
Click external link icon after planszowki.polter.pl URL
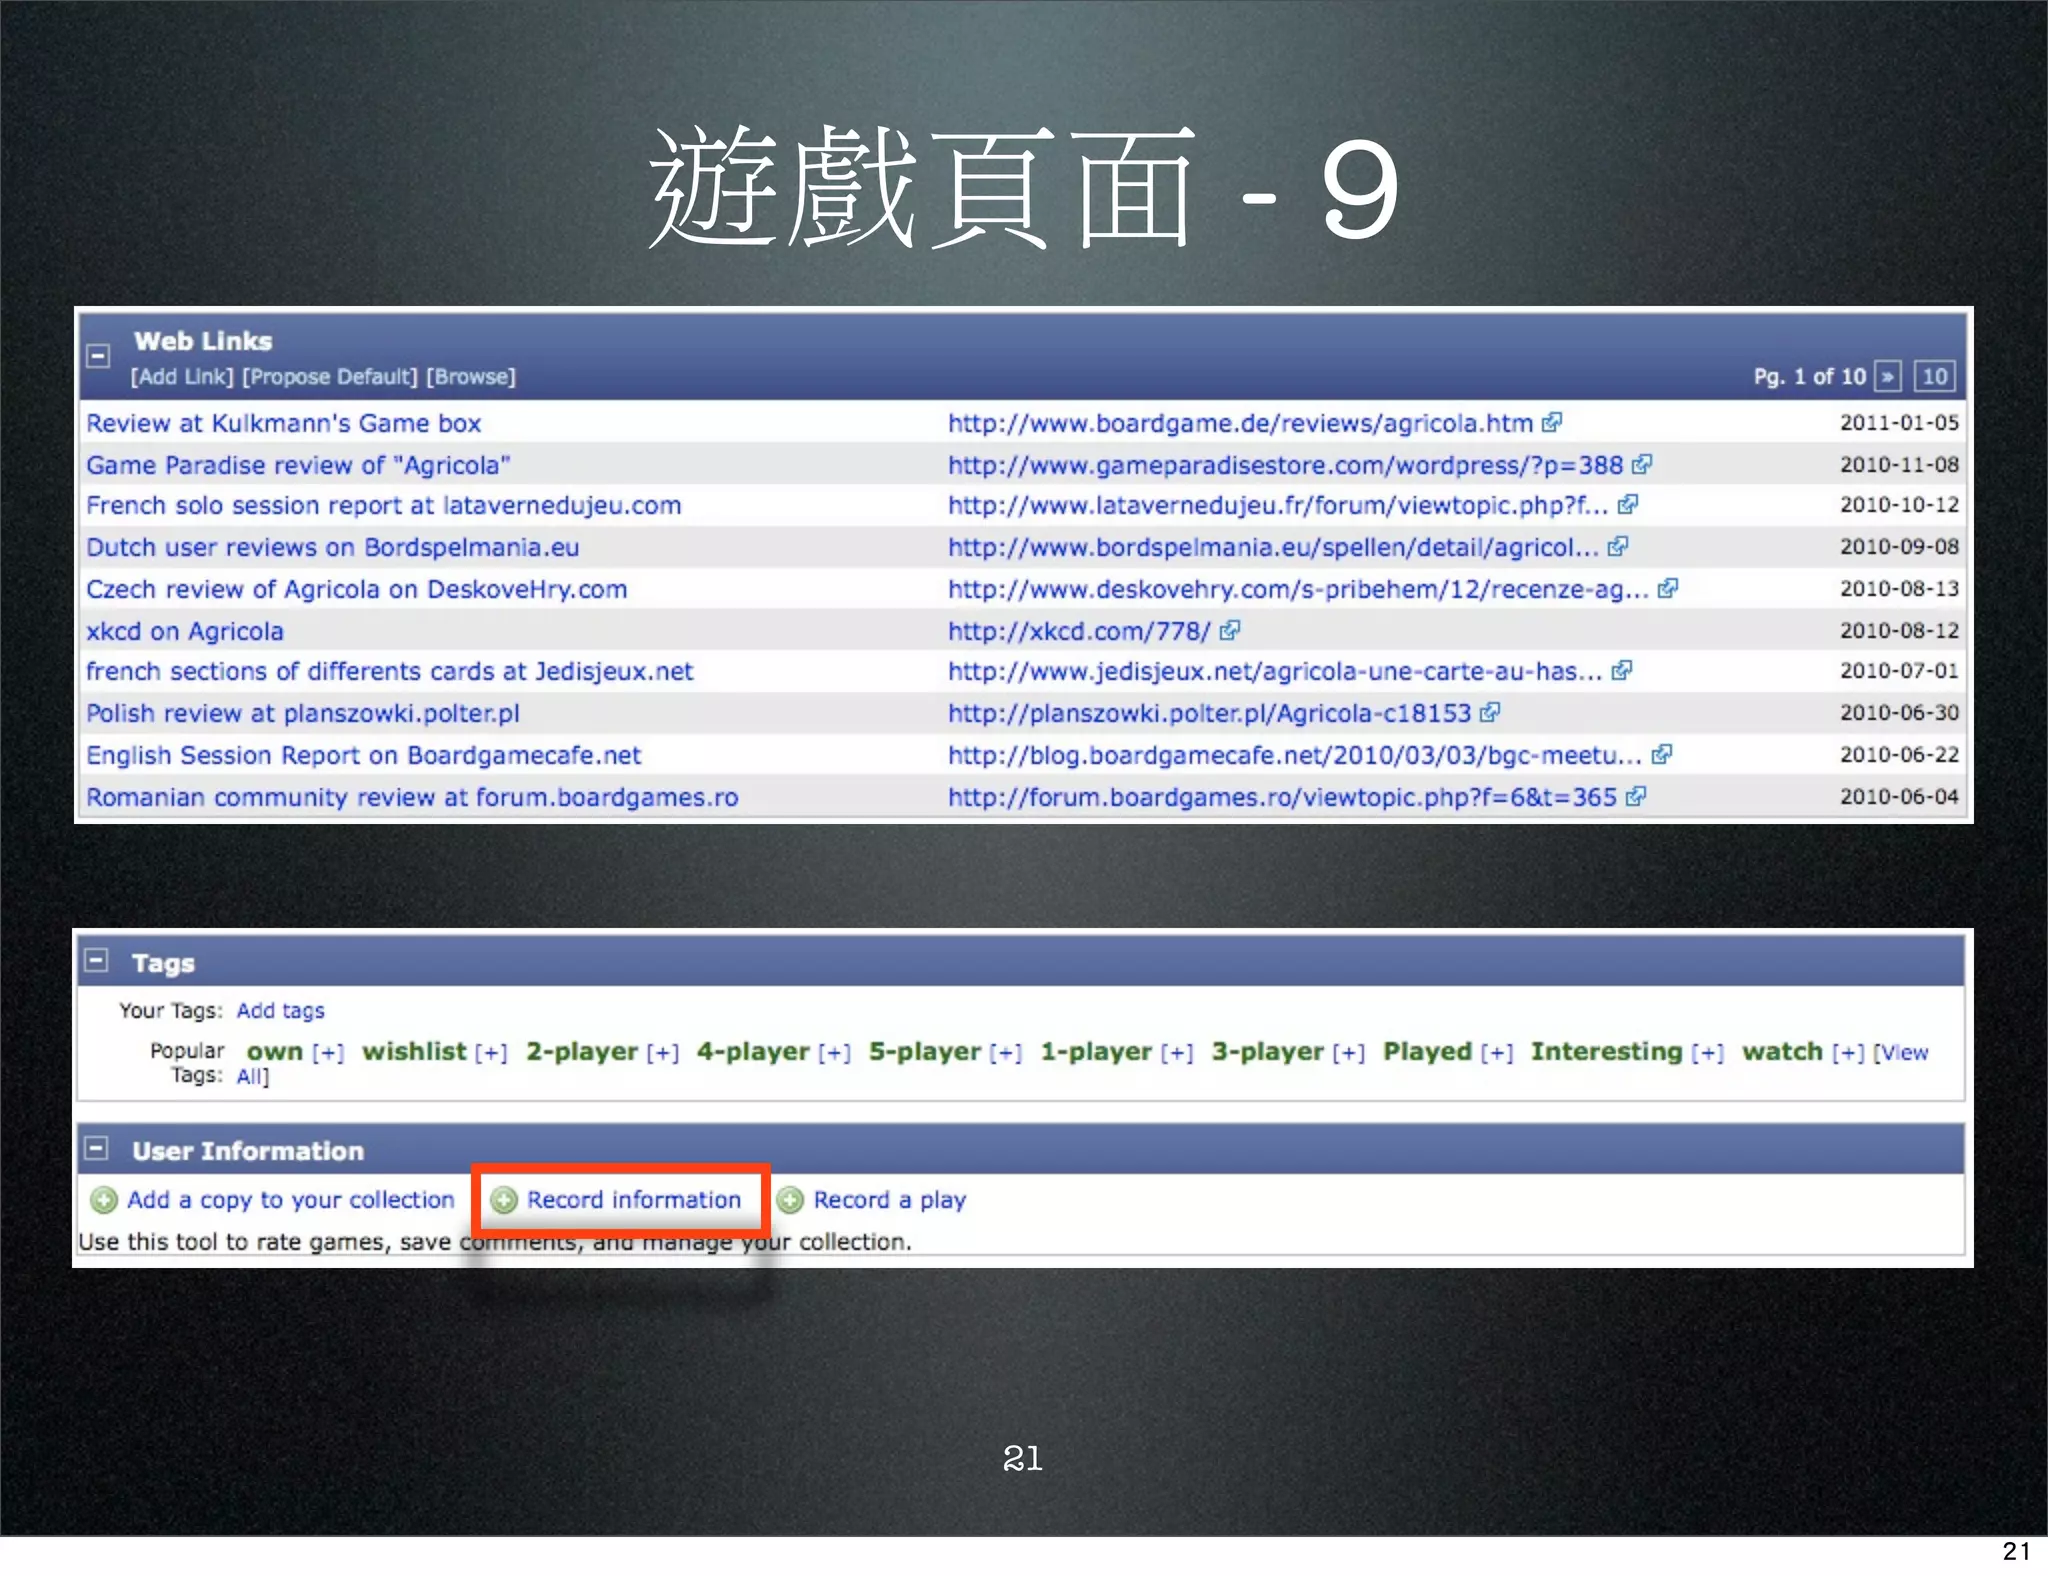tap(1490, 713)
